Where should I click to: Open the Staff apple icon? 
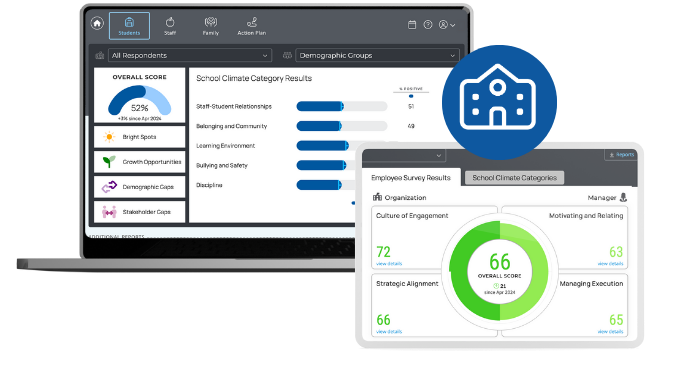tap(170, 22)
